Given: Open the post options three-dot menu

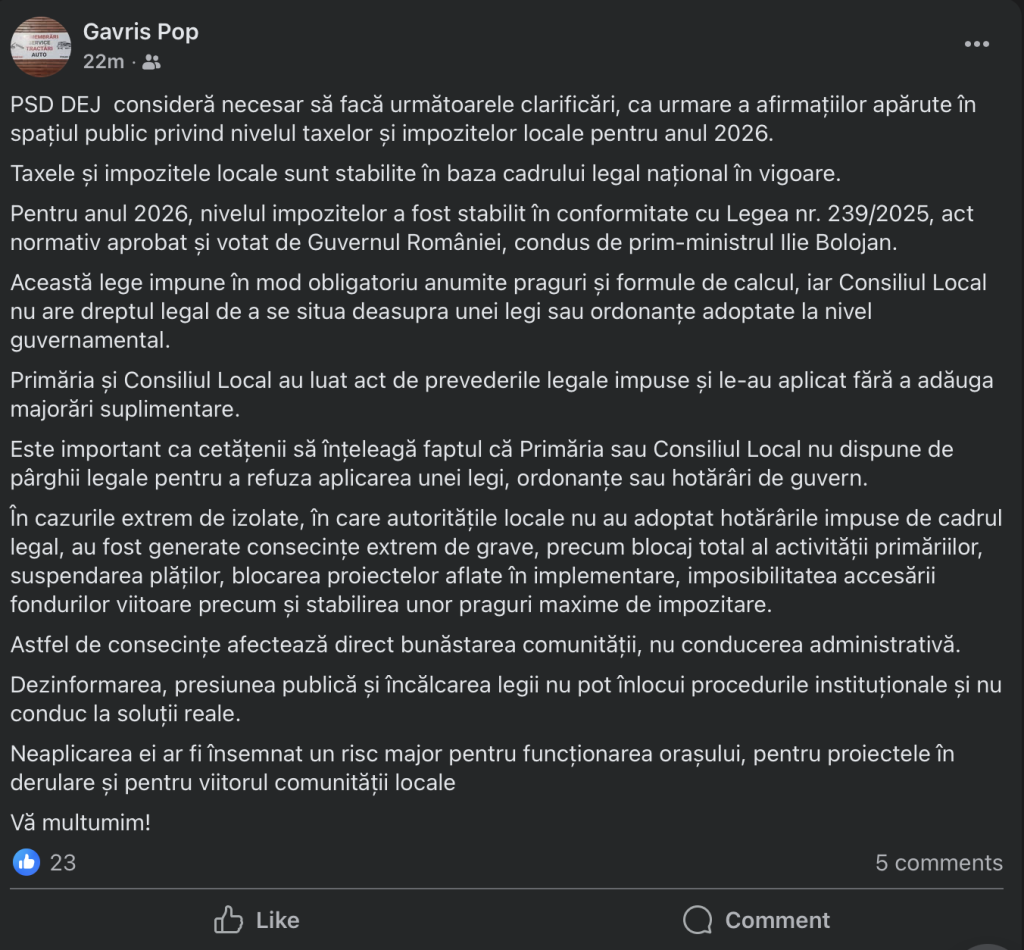Looking at the screenshot, I should (x=976, y=45).
